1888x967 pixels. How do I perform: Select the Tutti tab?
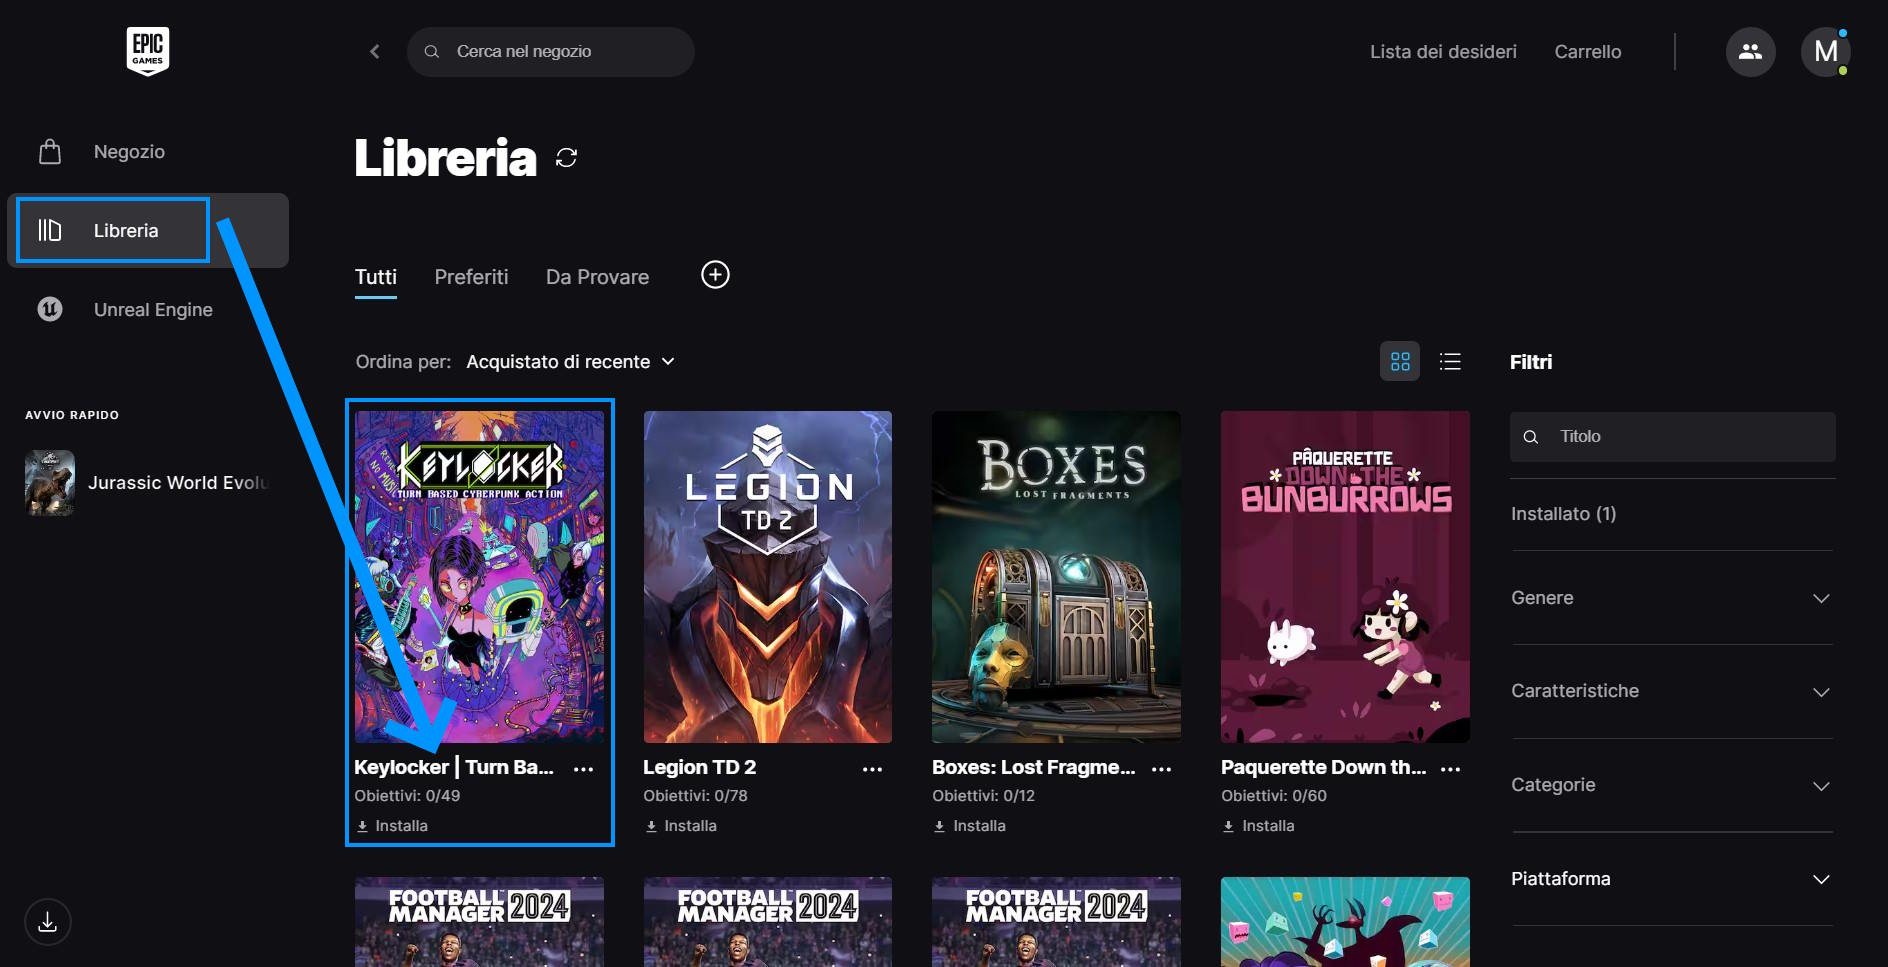point(376,277)
